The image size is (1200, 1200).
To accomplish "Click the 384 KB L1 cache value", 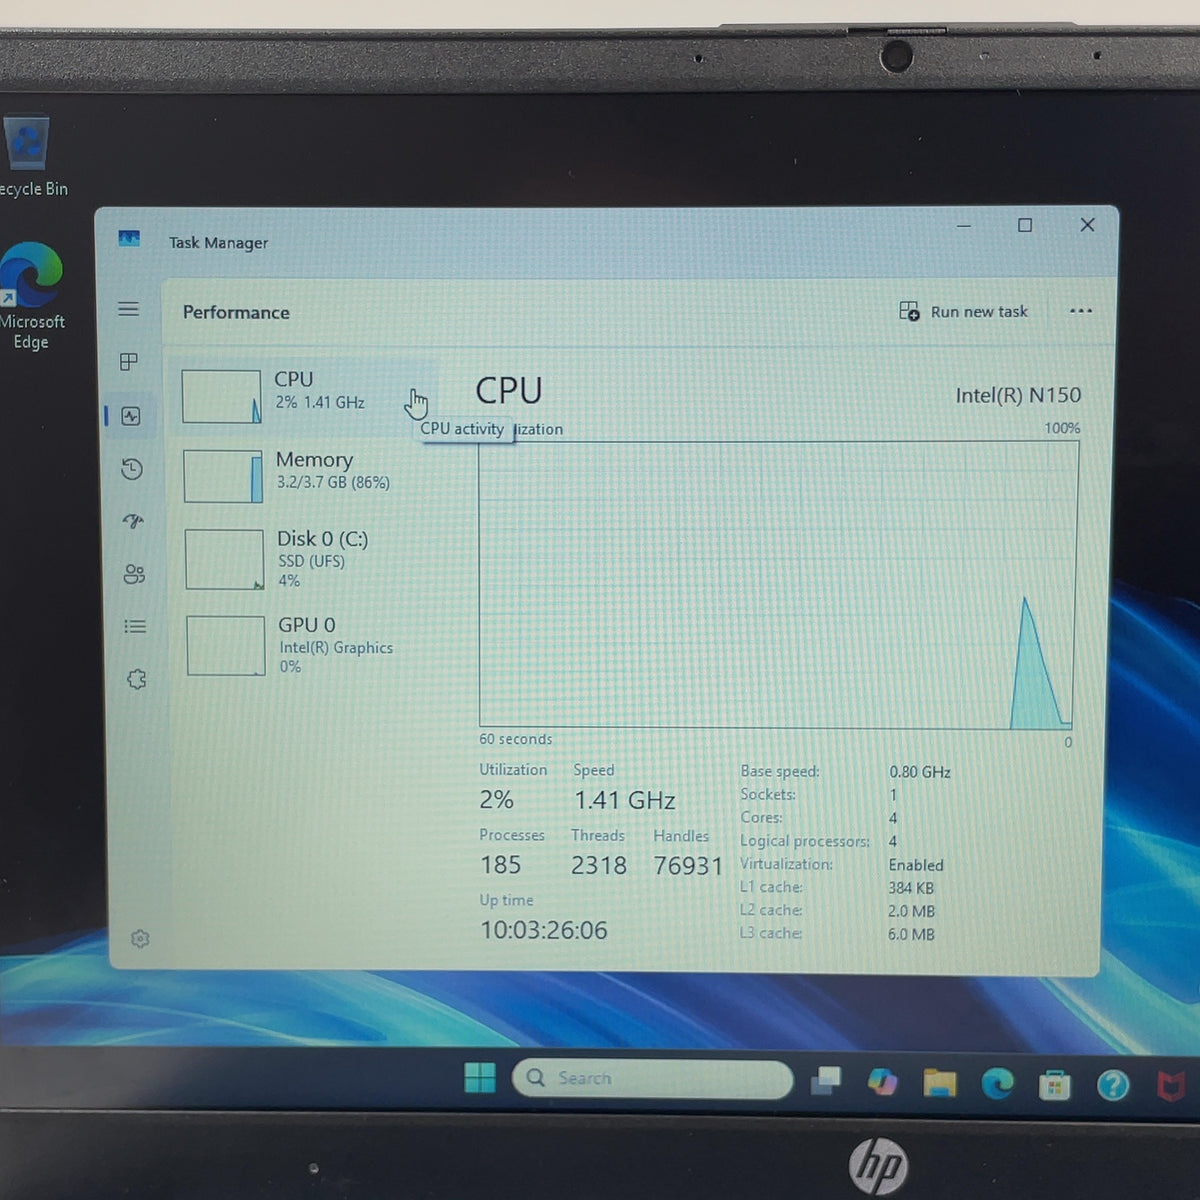I will pyautogui.click(x=911, y=888).
